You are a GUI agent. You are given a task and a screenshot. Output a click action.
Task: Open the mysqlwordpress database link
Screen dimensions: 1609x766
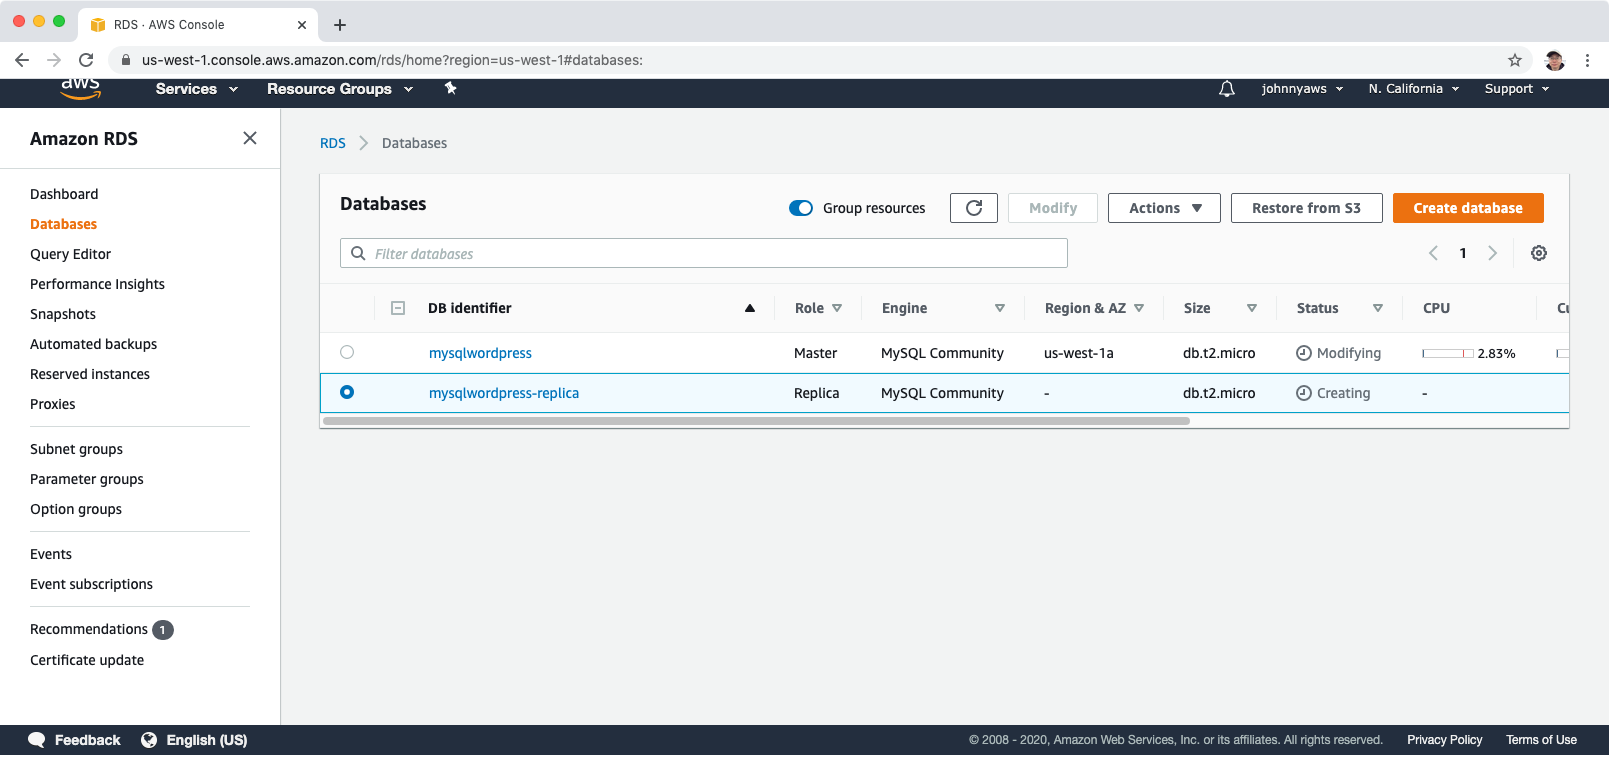click(x=480, y=353)
